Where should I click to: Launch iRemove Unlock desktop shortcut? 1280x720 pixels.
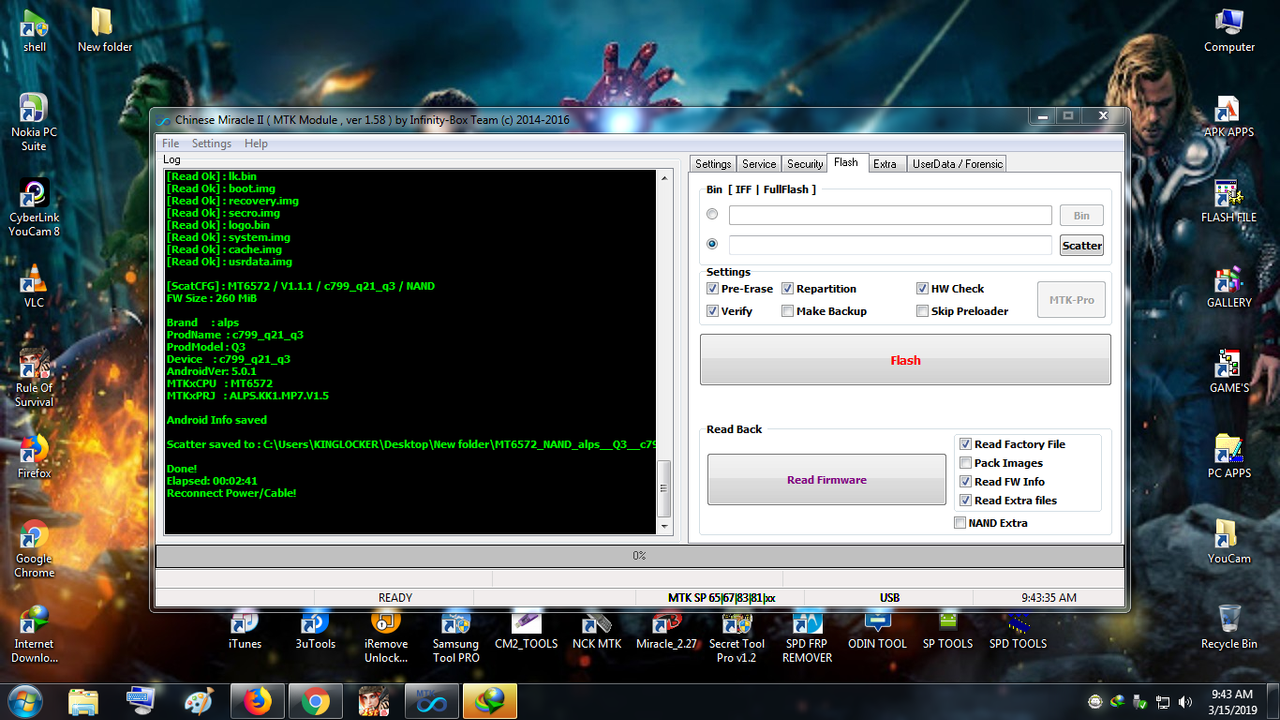pyautogui.click(x=386, y=637)
